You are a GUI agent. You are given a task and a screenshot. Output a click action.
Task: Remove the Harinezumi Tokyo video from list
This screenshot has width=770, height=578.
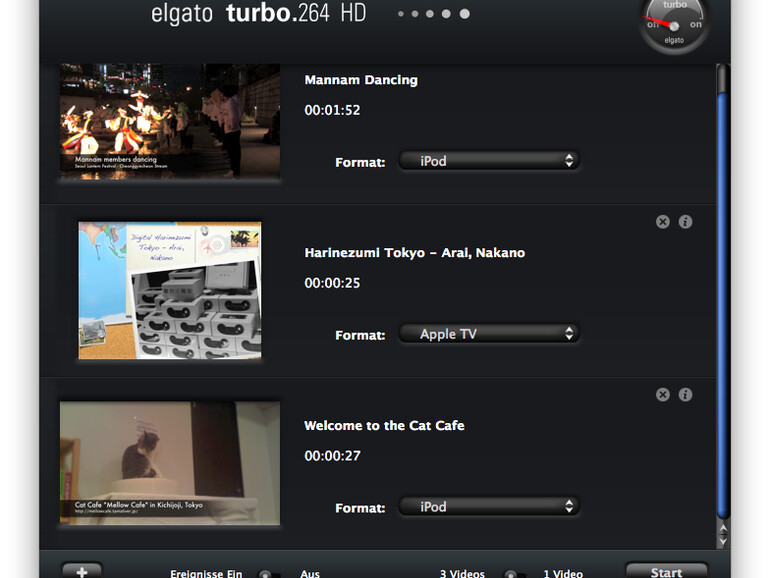tap(662, 222)
